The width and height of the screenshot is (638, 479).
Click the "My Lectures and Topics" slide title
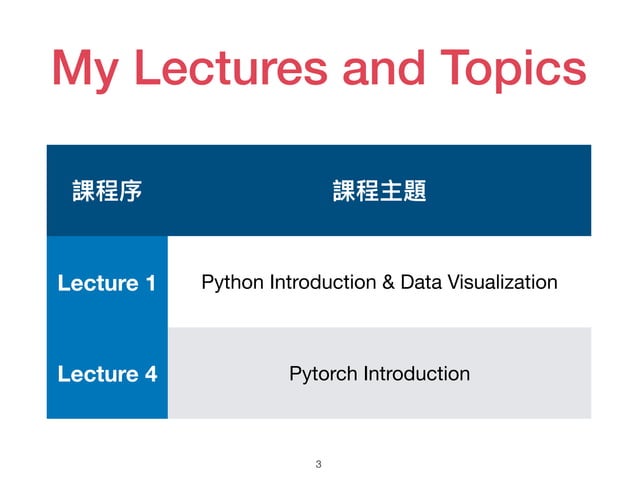click(x=319, y=69)
